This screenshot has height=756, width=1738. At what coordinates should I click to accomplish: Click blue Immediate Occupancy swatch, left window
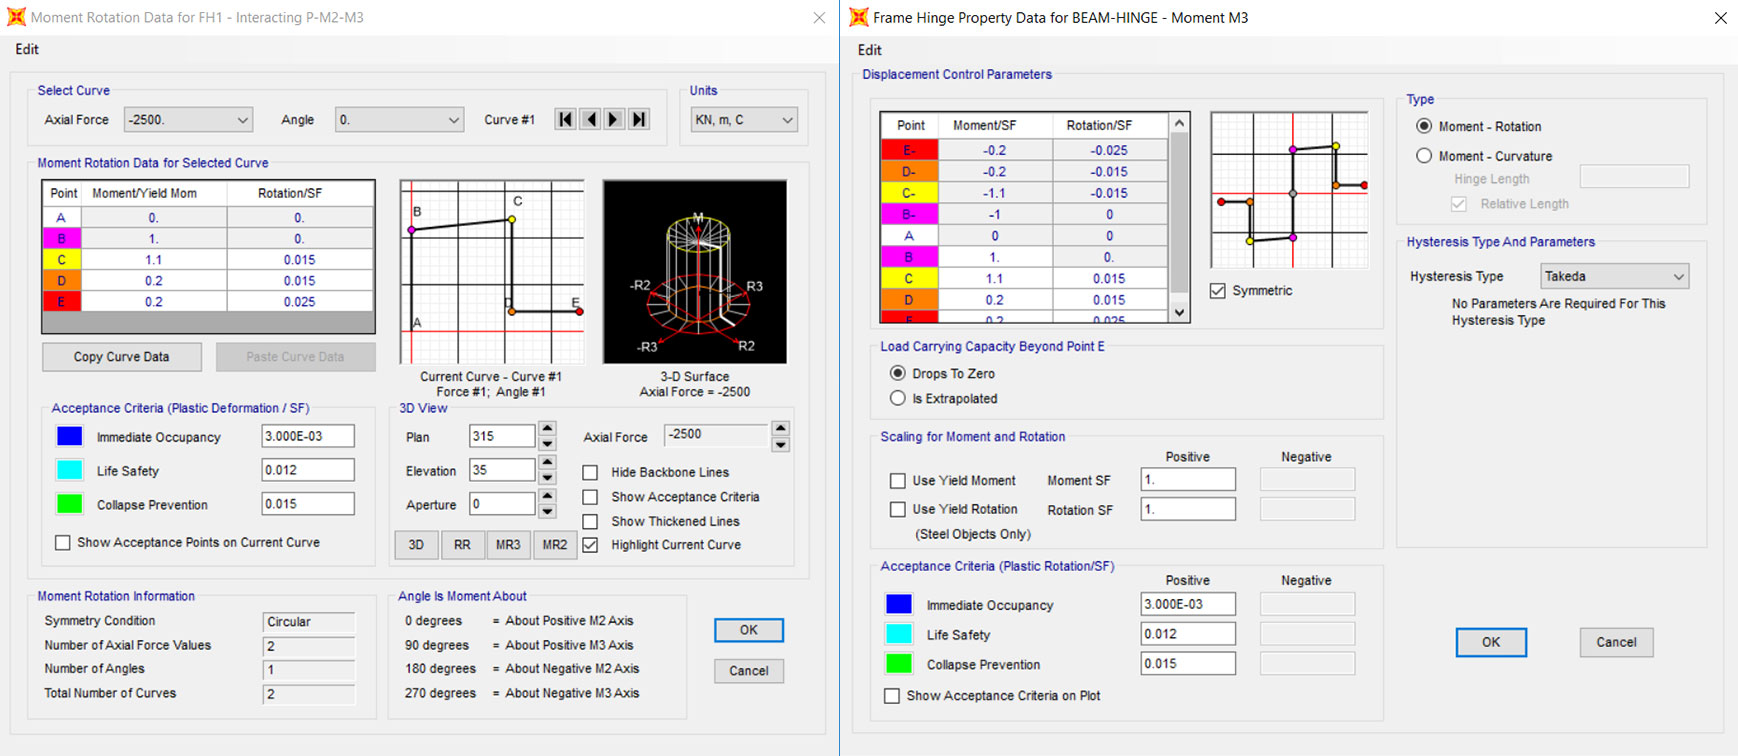click(70, 436)
